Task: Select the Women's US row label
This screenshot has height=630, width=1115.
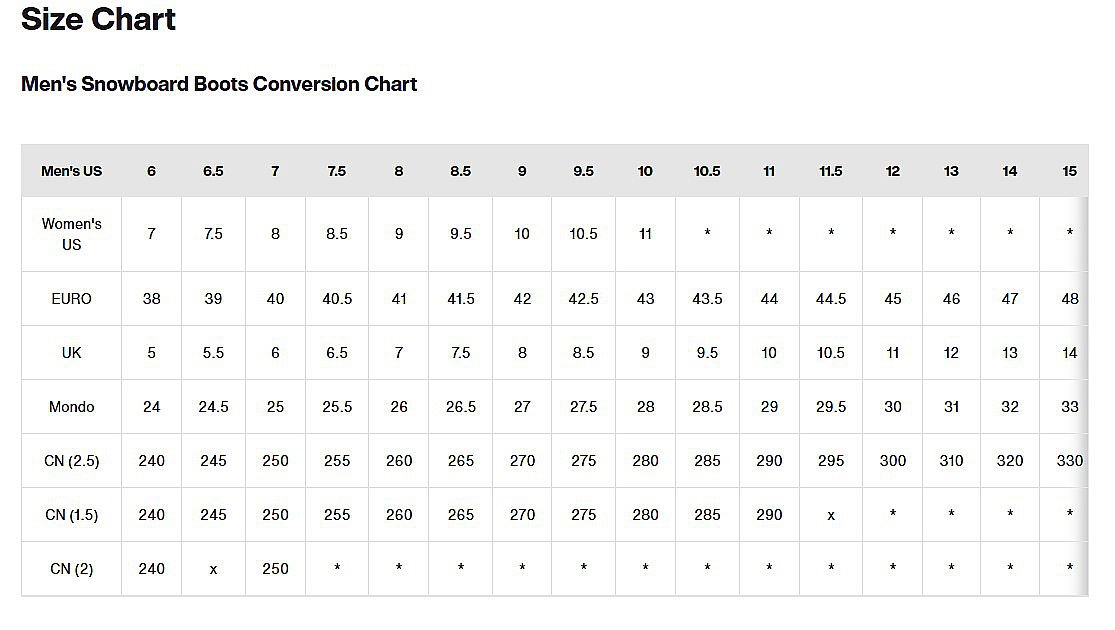Action: [x=72, y=234]
